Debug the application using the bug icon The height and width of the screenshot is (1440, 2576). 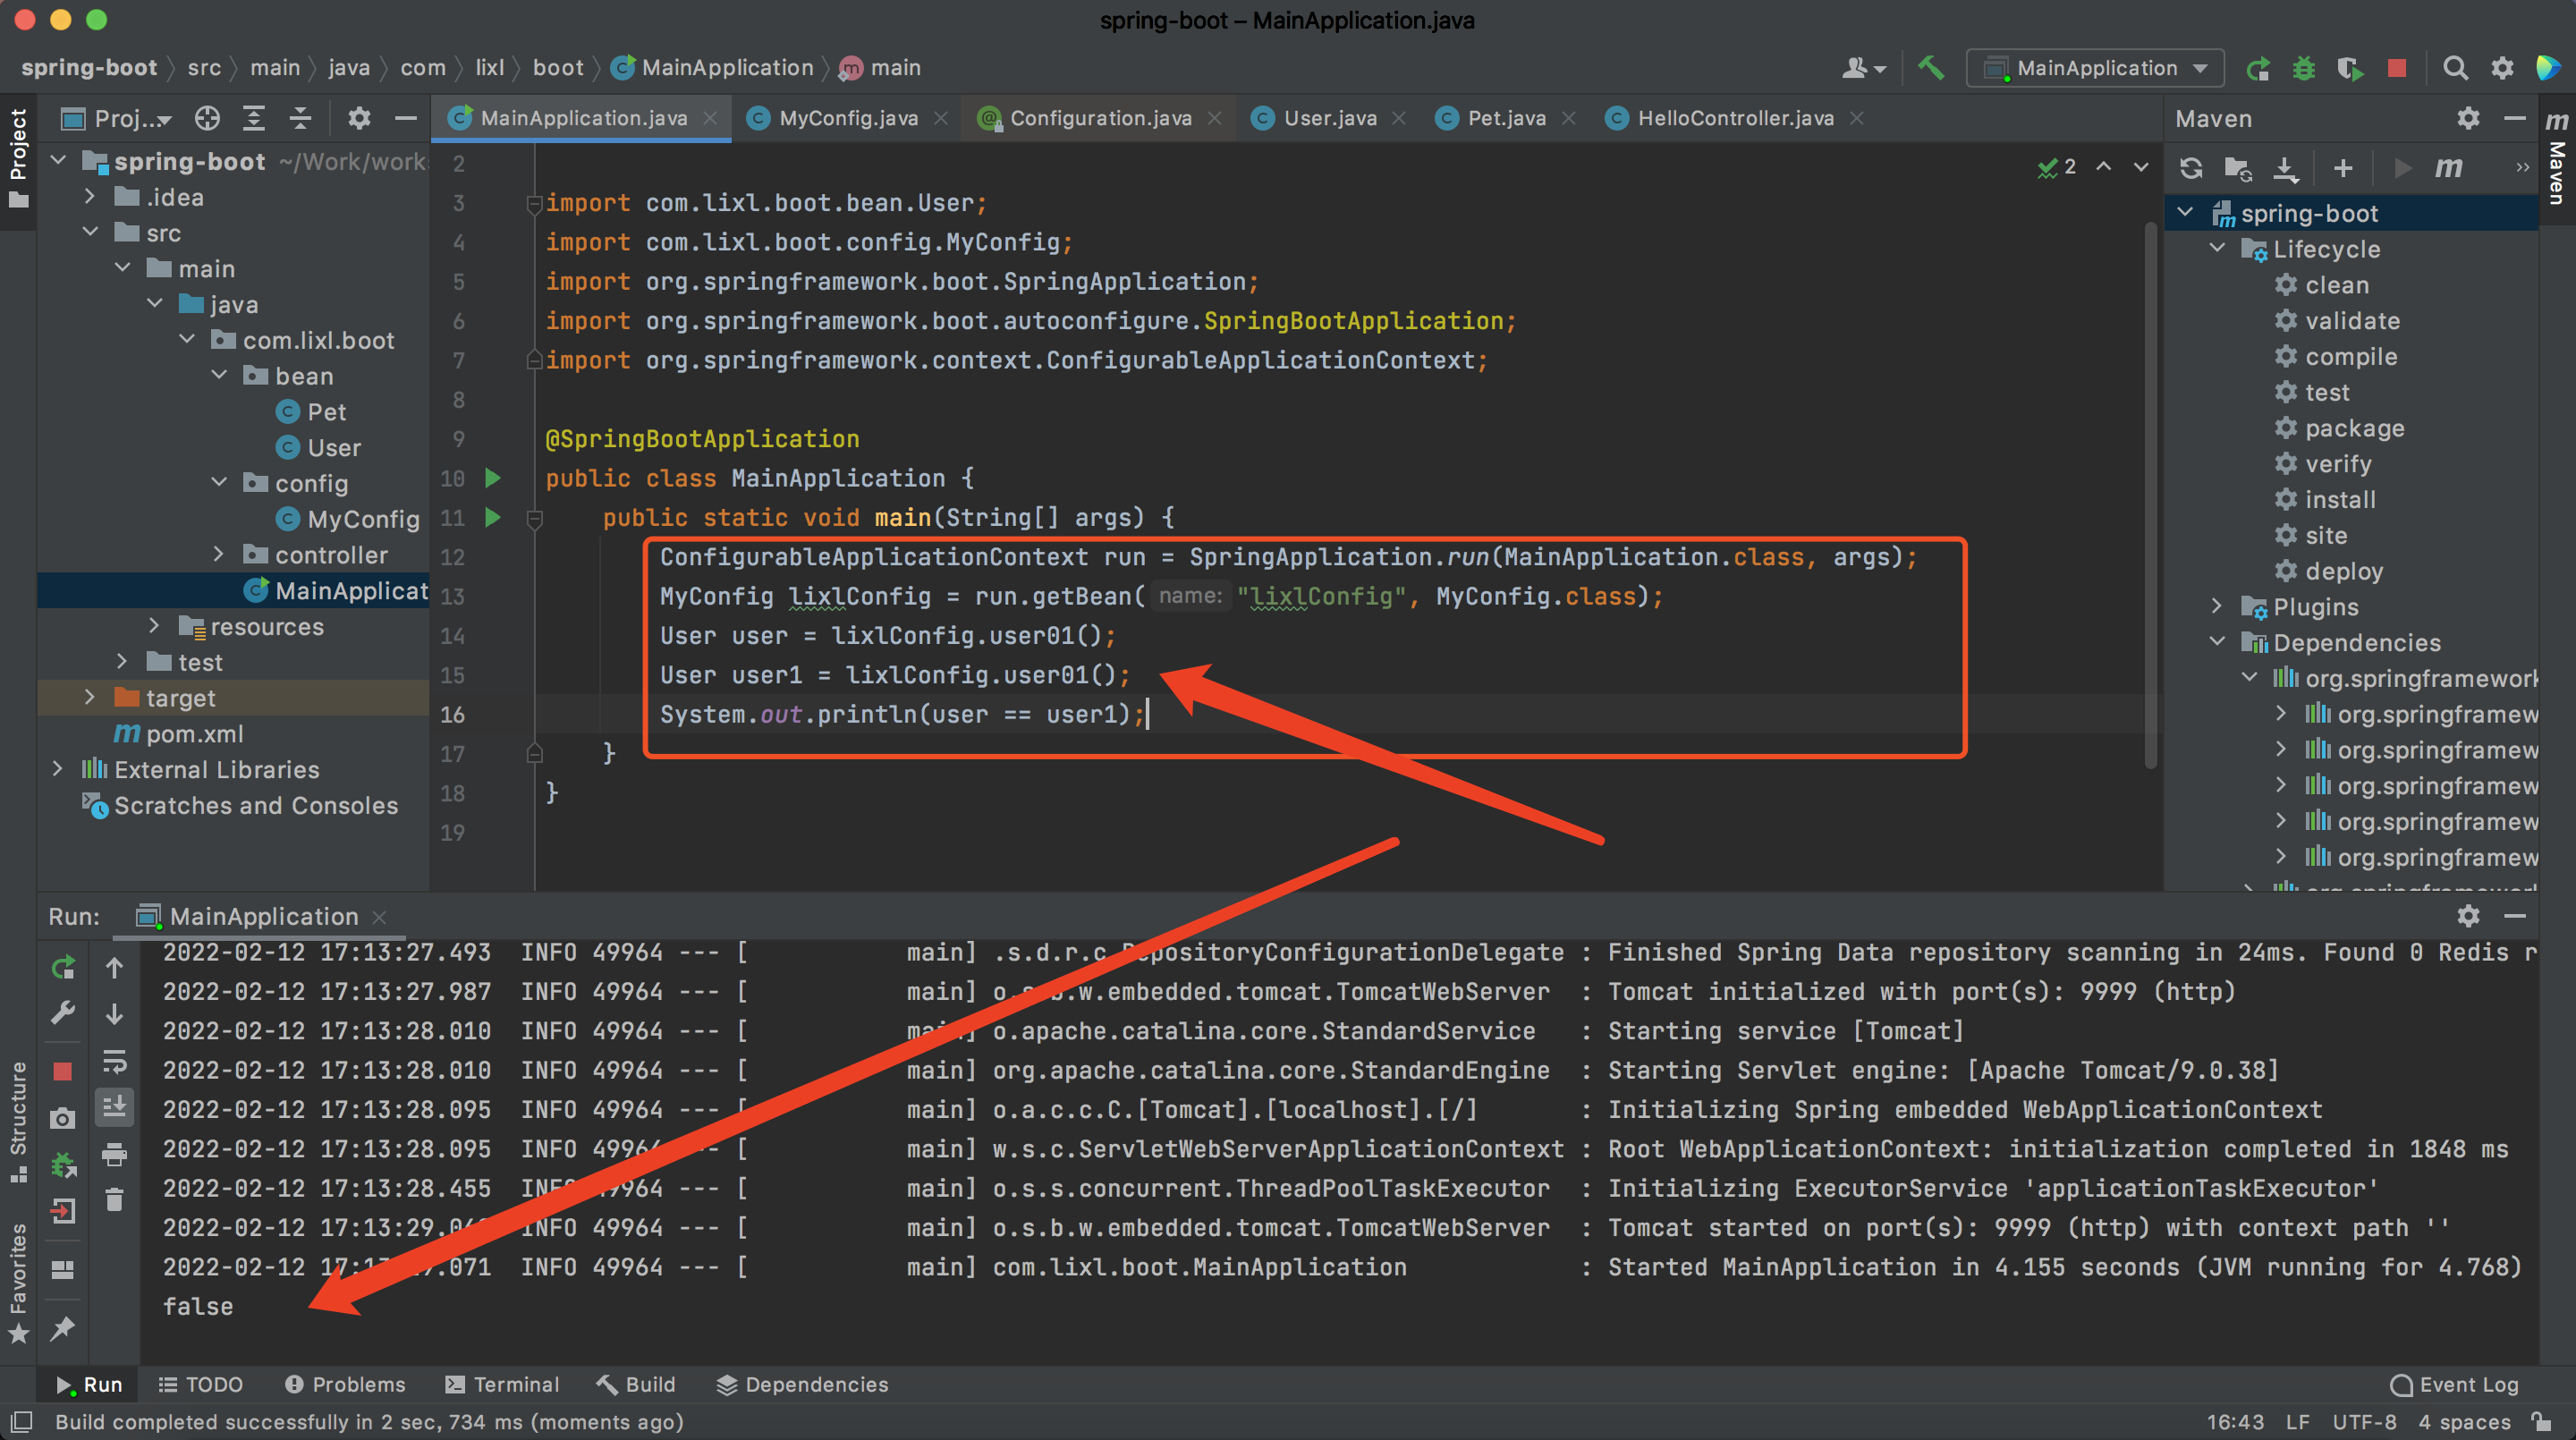coord(2303,67)
